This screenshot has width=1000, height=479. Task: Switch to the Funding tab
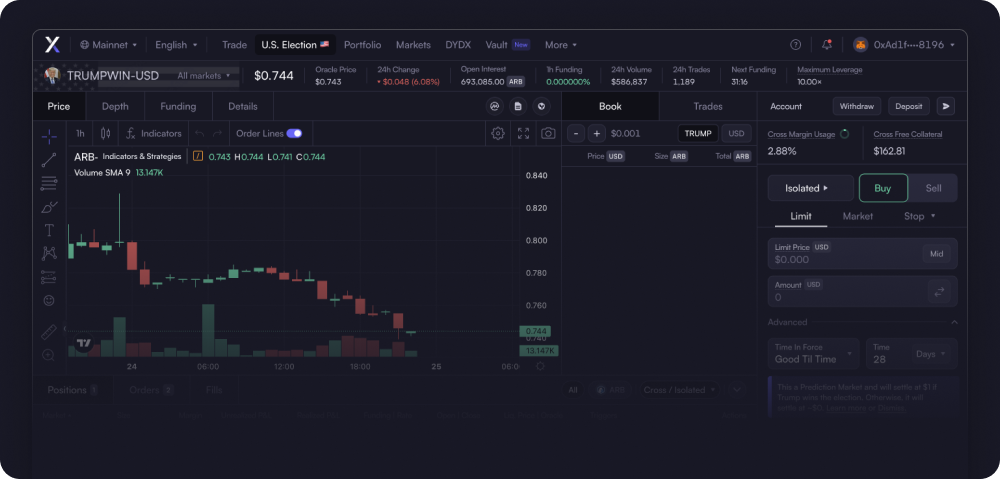178,107
